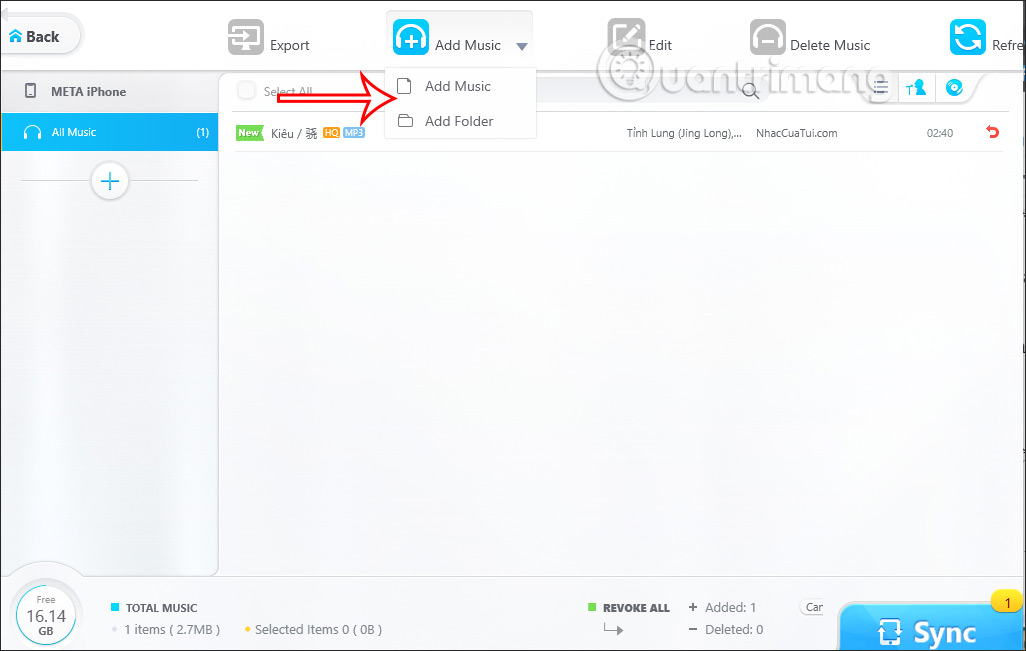1026x651 pixels.
Task: Select All Music in the sidebar
Action: tap(80, 131)
